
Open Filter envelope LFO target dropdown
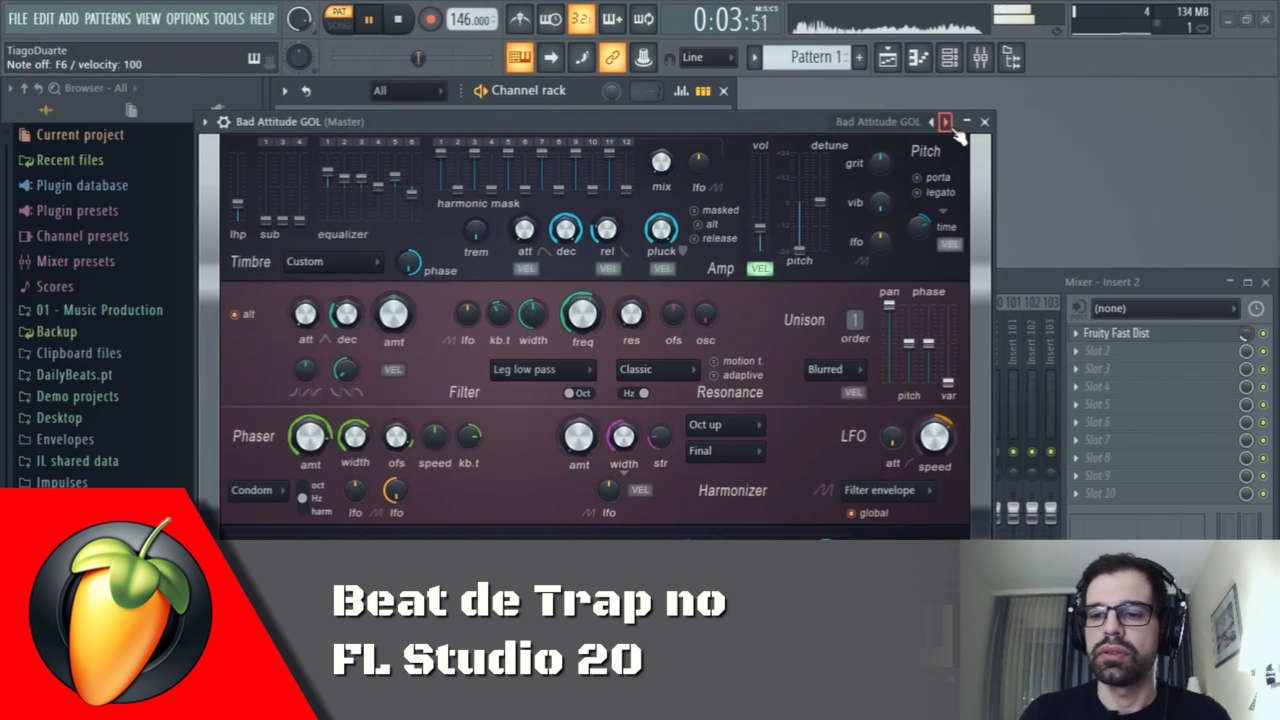pos(888,491)
